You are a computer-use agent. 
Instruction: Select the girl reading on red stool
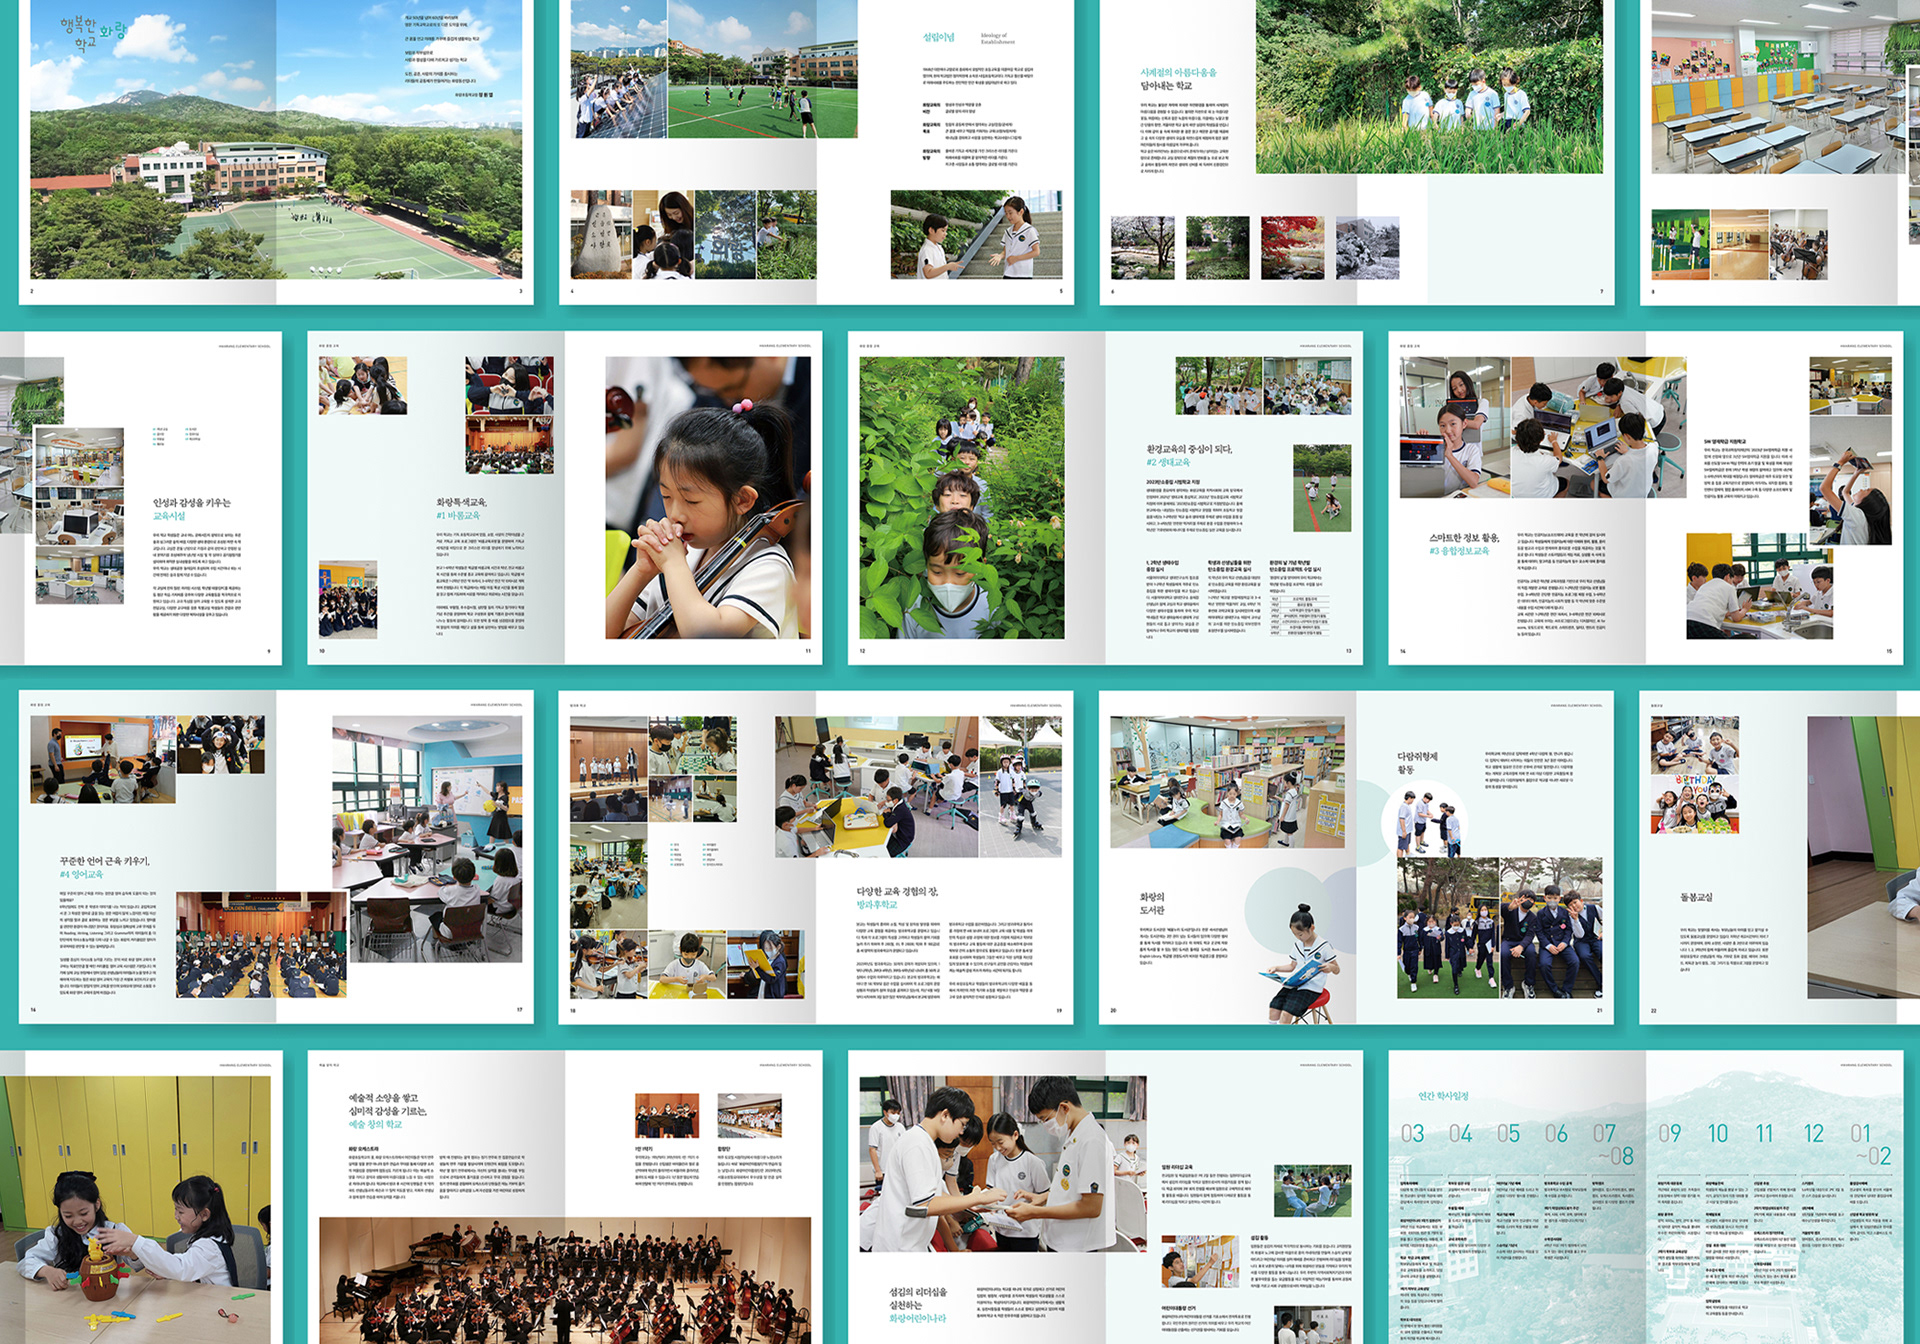[x=1302, y=962]
